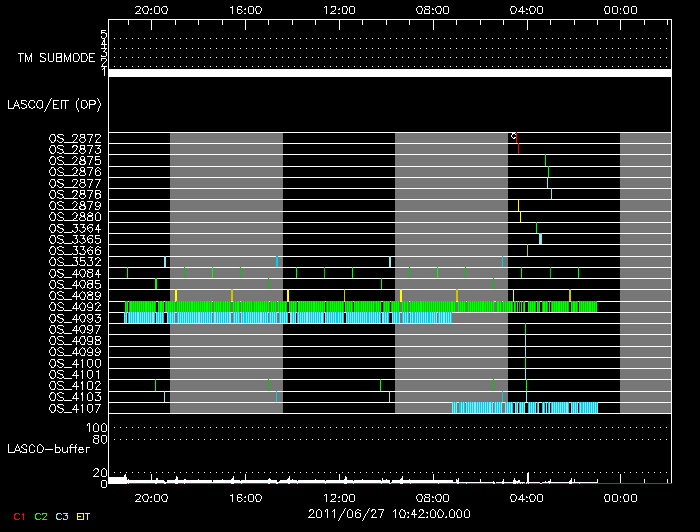
Task: Click the green band in OS_4092 row
Action: [320, 307]
